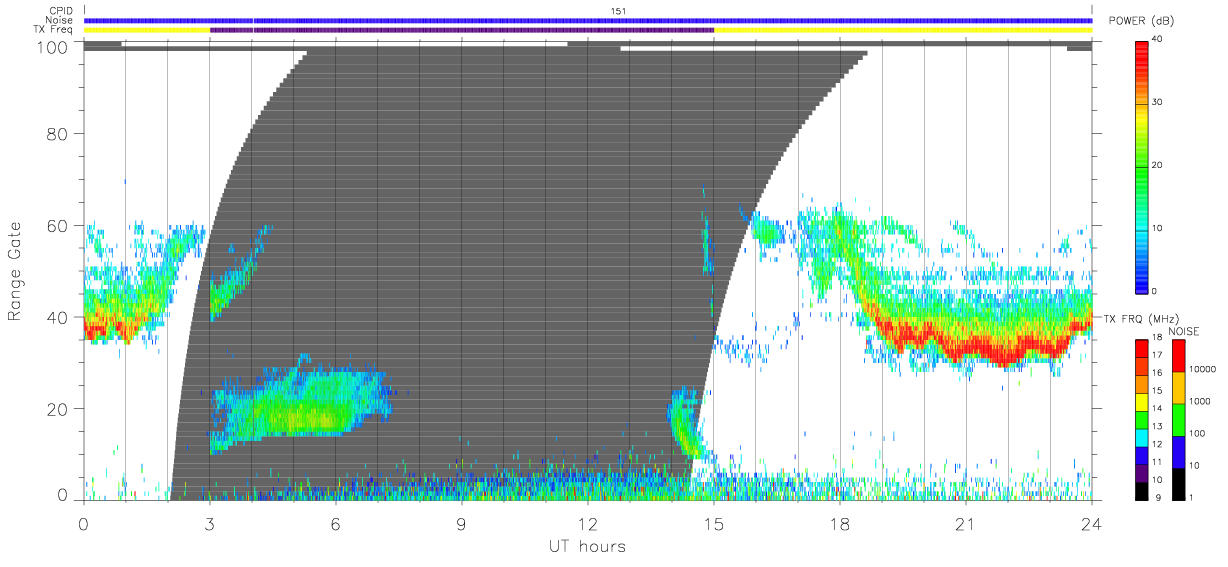Click the black 9-10 MHz TX FRQ swatch

[1142, 489]
